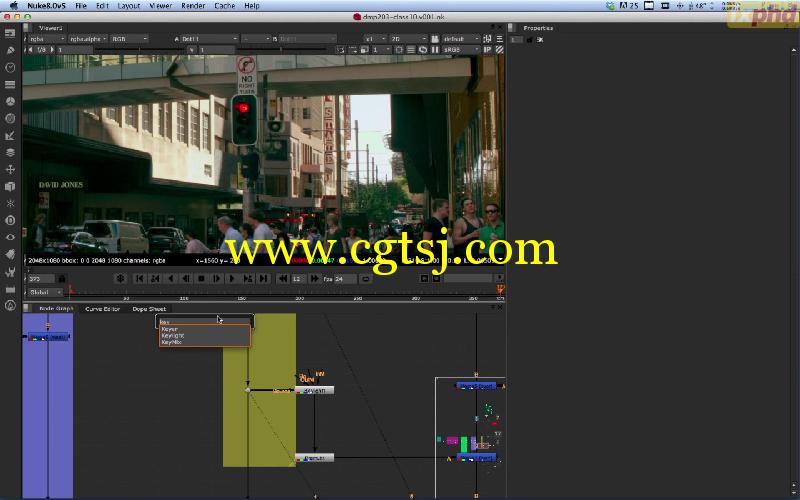The height and width of the screenshot is (500, 800).
Task: Open the Color nodes toolbar menu
Action: tap(10, 102)
